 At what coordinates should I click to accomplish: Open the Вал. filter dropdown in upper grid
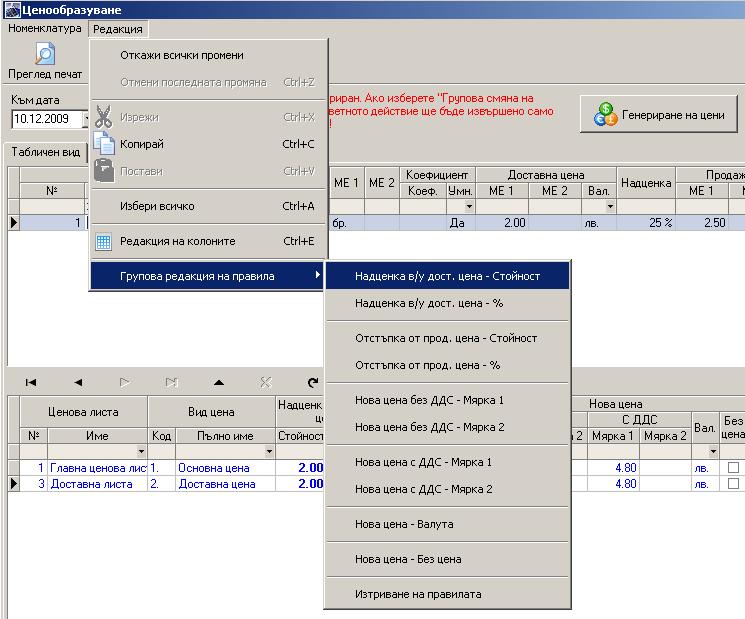[611, 207]
